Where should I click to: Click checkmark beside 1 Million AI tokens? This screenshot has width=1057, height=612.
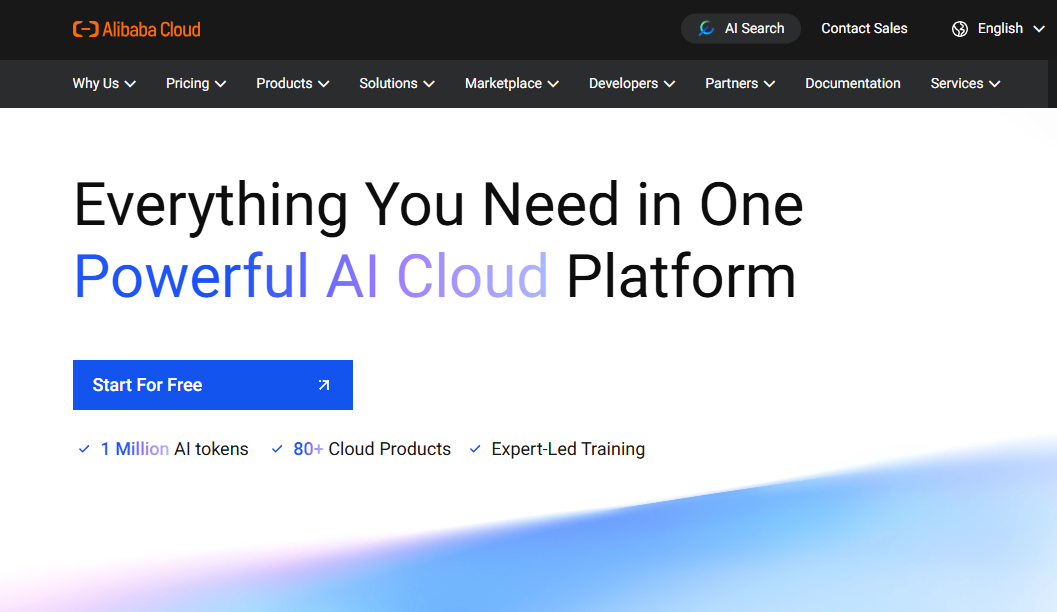point(84,449)
